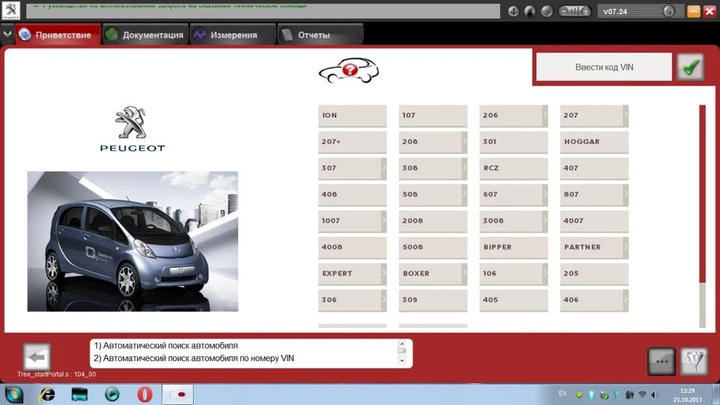This screenshot has height=405, width=720.
Task: Pick the 4007 model
Action: tap(594, 221)
